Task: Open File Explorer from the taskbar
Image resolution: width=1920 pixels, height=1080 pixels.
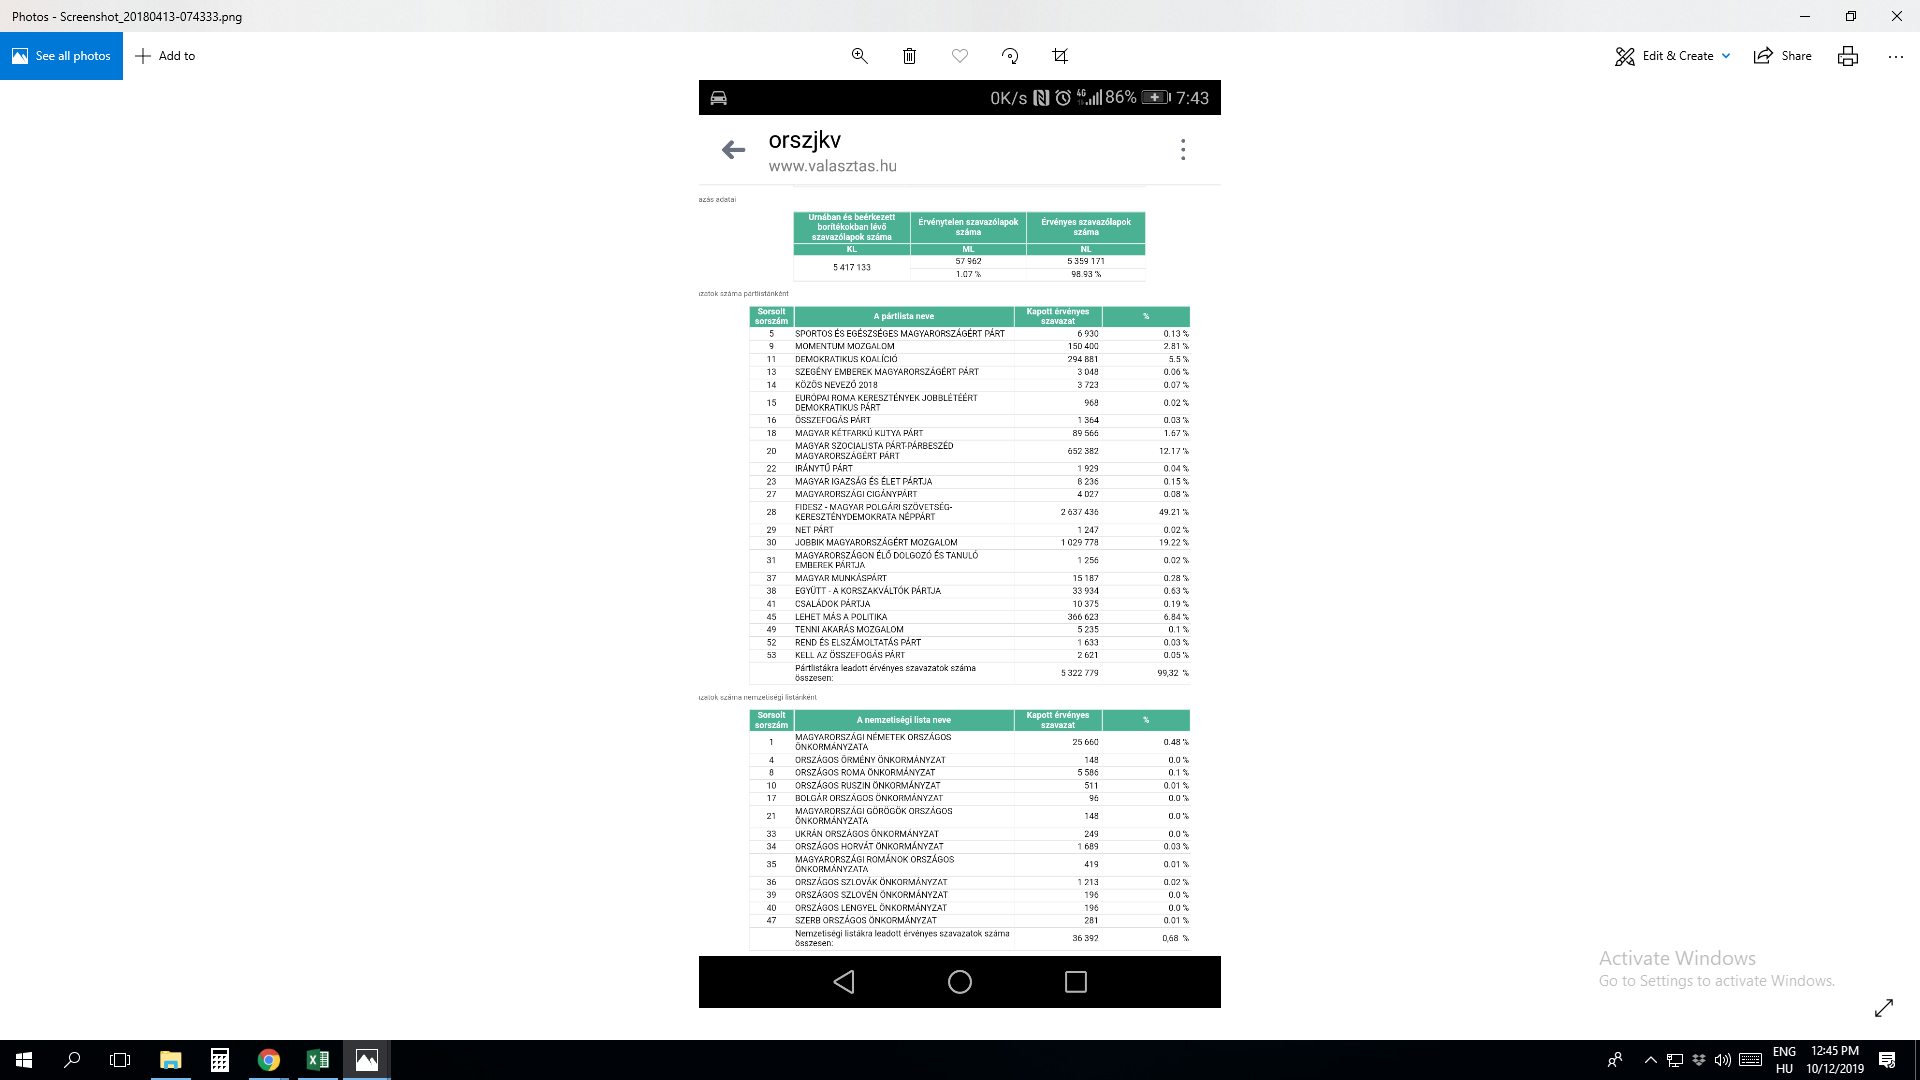Action: coord(171,1060)
